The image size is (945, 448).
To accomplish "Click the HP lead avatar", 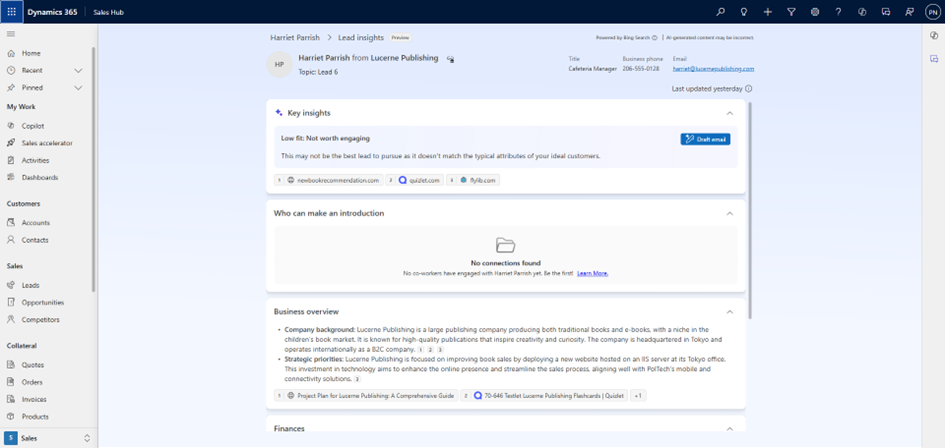I will [x=279, y=65].
